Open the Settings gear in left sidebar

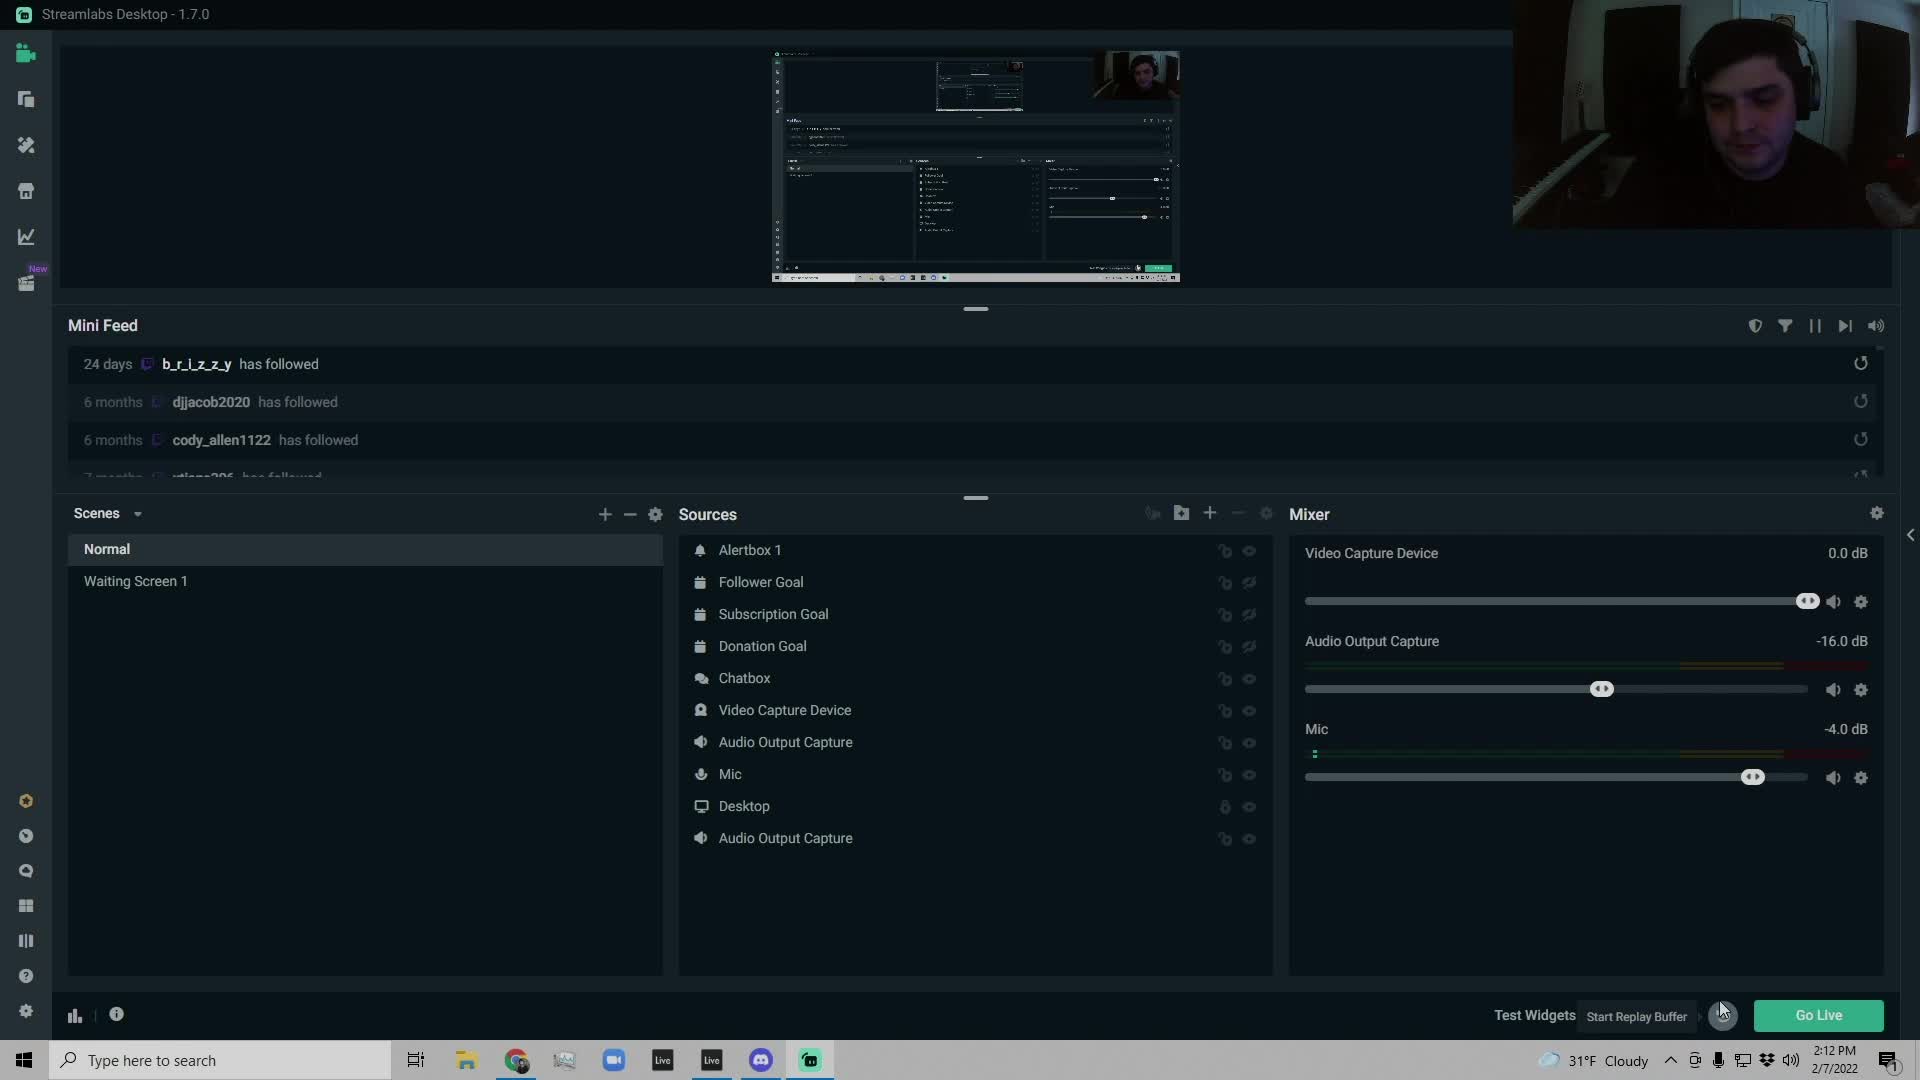tap(26, 1011)
